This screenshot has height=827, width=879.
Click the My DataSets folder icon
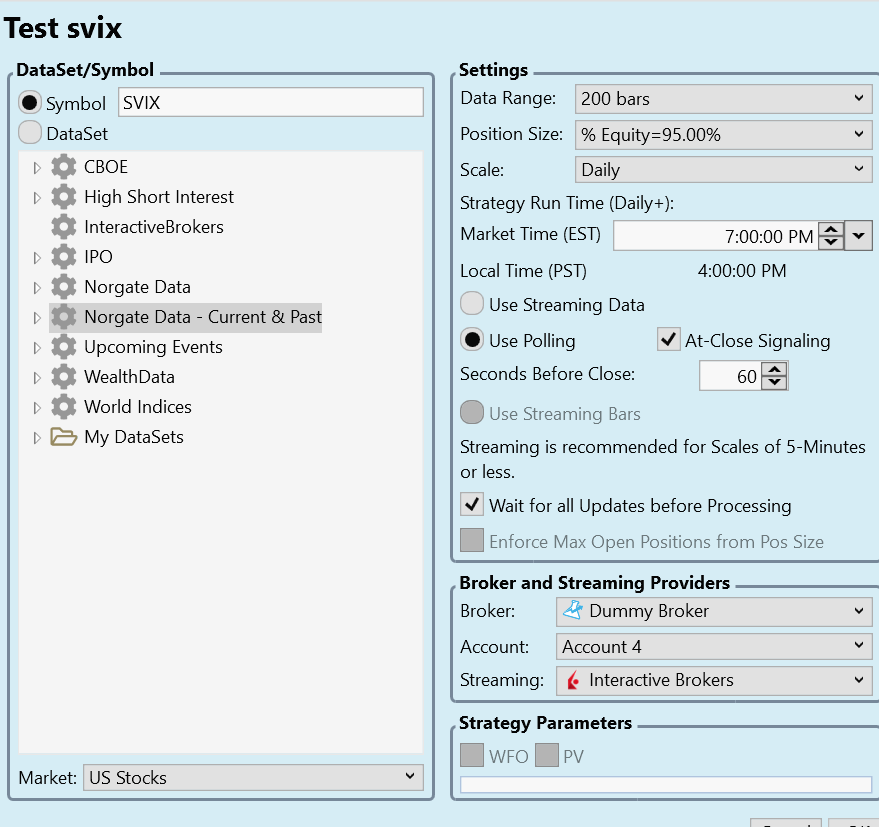(64, 437)
